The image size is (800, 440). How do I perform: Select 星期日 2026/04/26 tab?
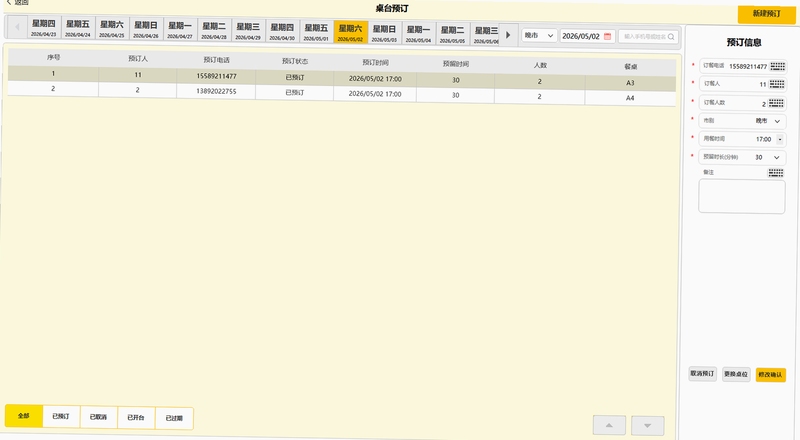click(146, 29)
